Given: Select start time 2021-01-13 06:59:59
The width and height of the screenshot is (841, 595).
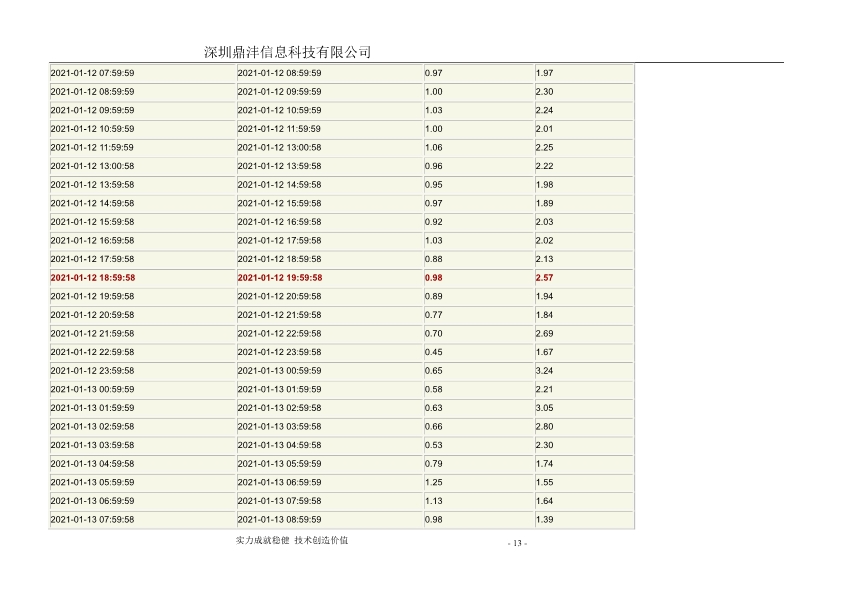Looking at the screenshot, I should [x=92, y=501].
